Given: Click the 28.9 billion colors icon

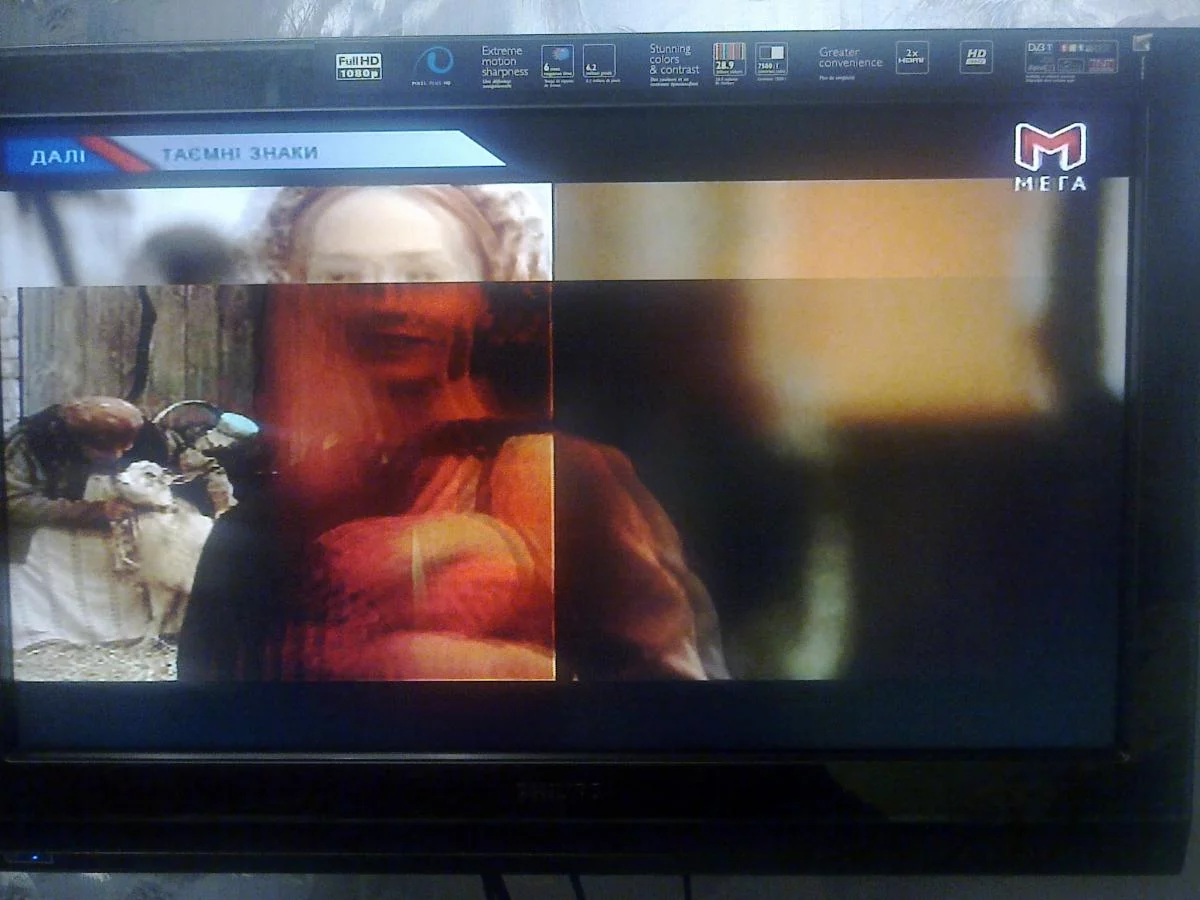Looking at the screenshot, I should (x=729, y=59).
